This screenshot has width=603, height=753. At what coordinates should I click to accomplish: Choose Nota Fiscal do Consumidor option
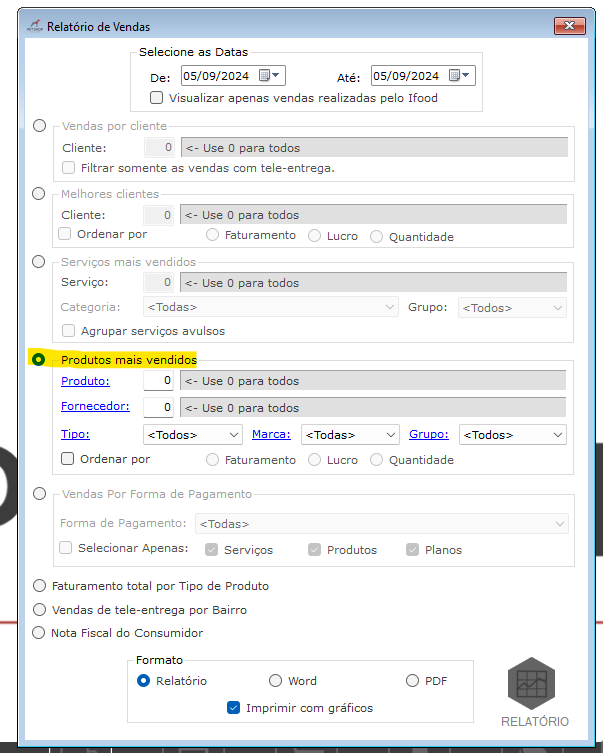tap(38, 633)
